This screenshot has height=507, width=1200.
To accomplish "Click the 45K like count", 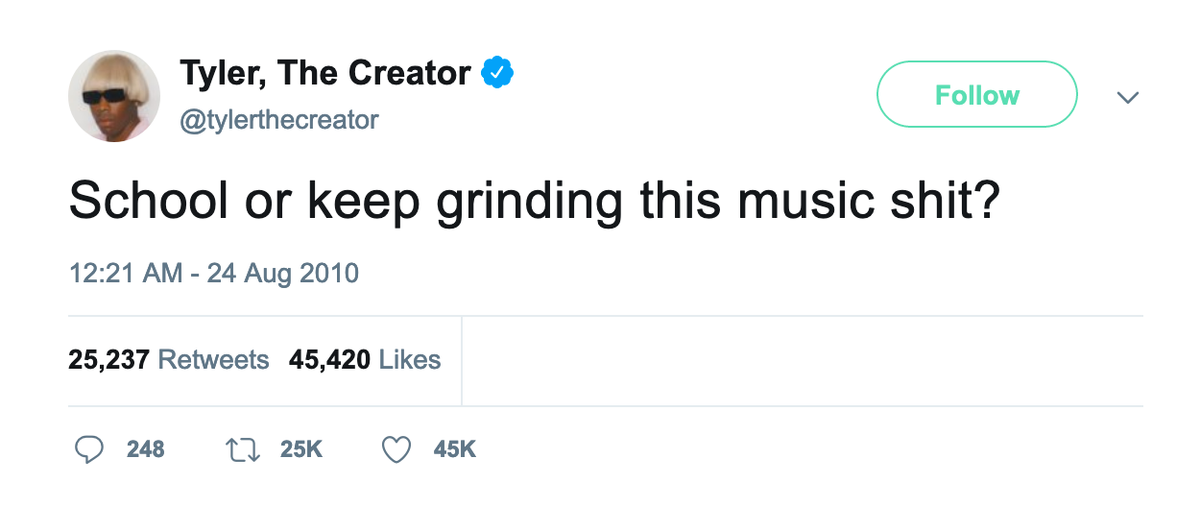I will (x=455, y=450).
